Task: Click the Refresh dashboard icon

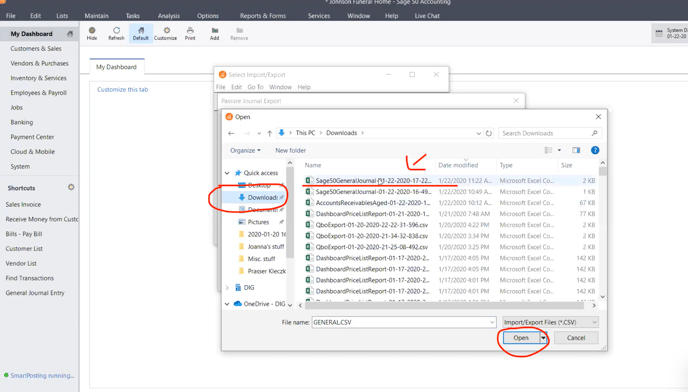Action: click(x=116, y=30)
